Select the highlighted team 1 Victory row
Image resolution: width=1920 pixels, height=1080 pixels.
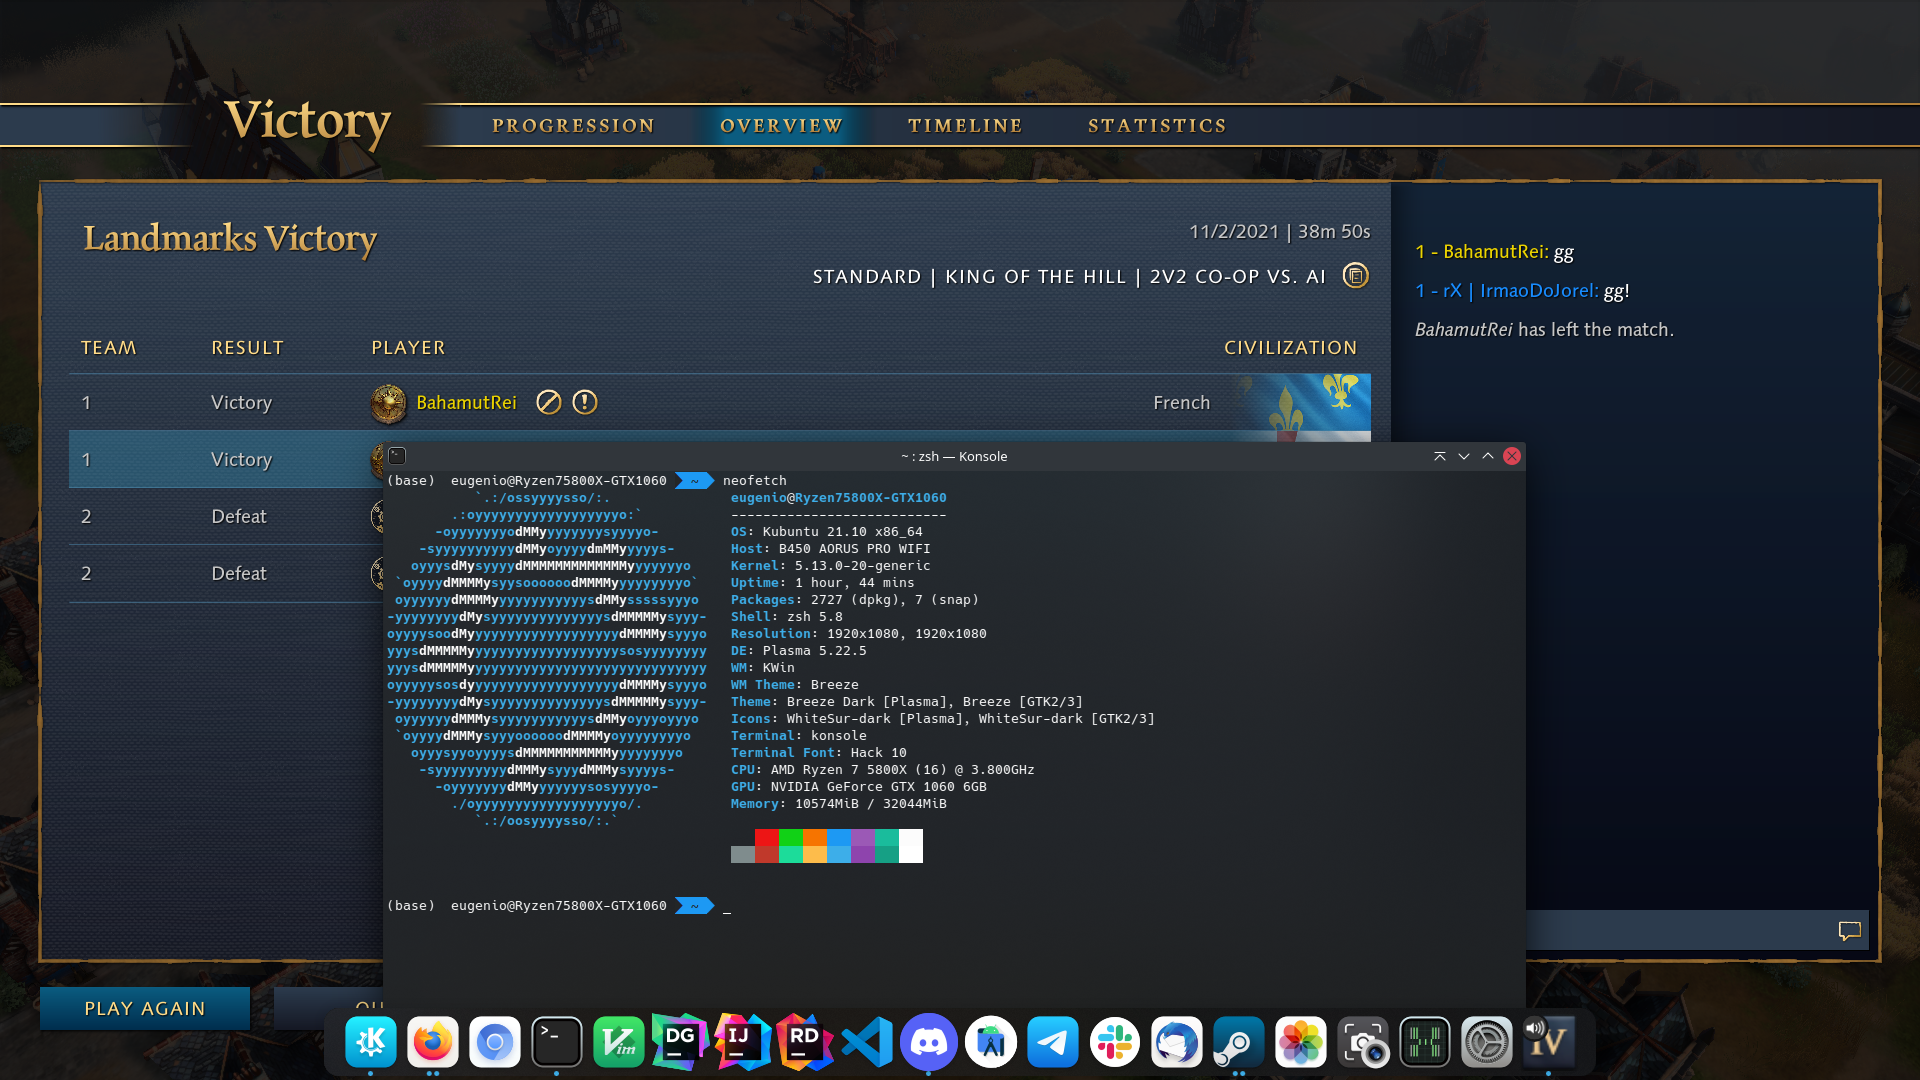(x=226, y=459)
